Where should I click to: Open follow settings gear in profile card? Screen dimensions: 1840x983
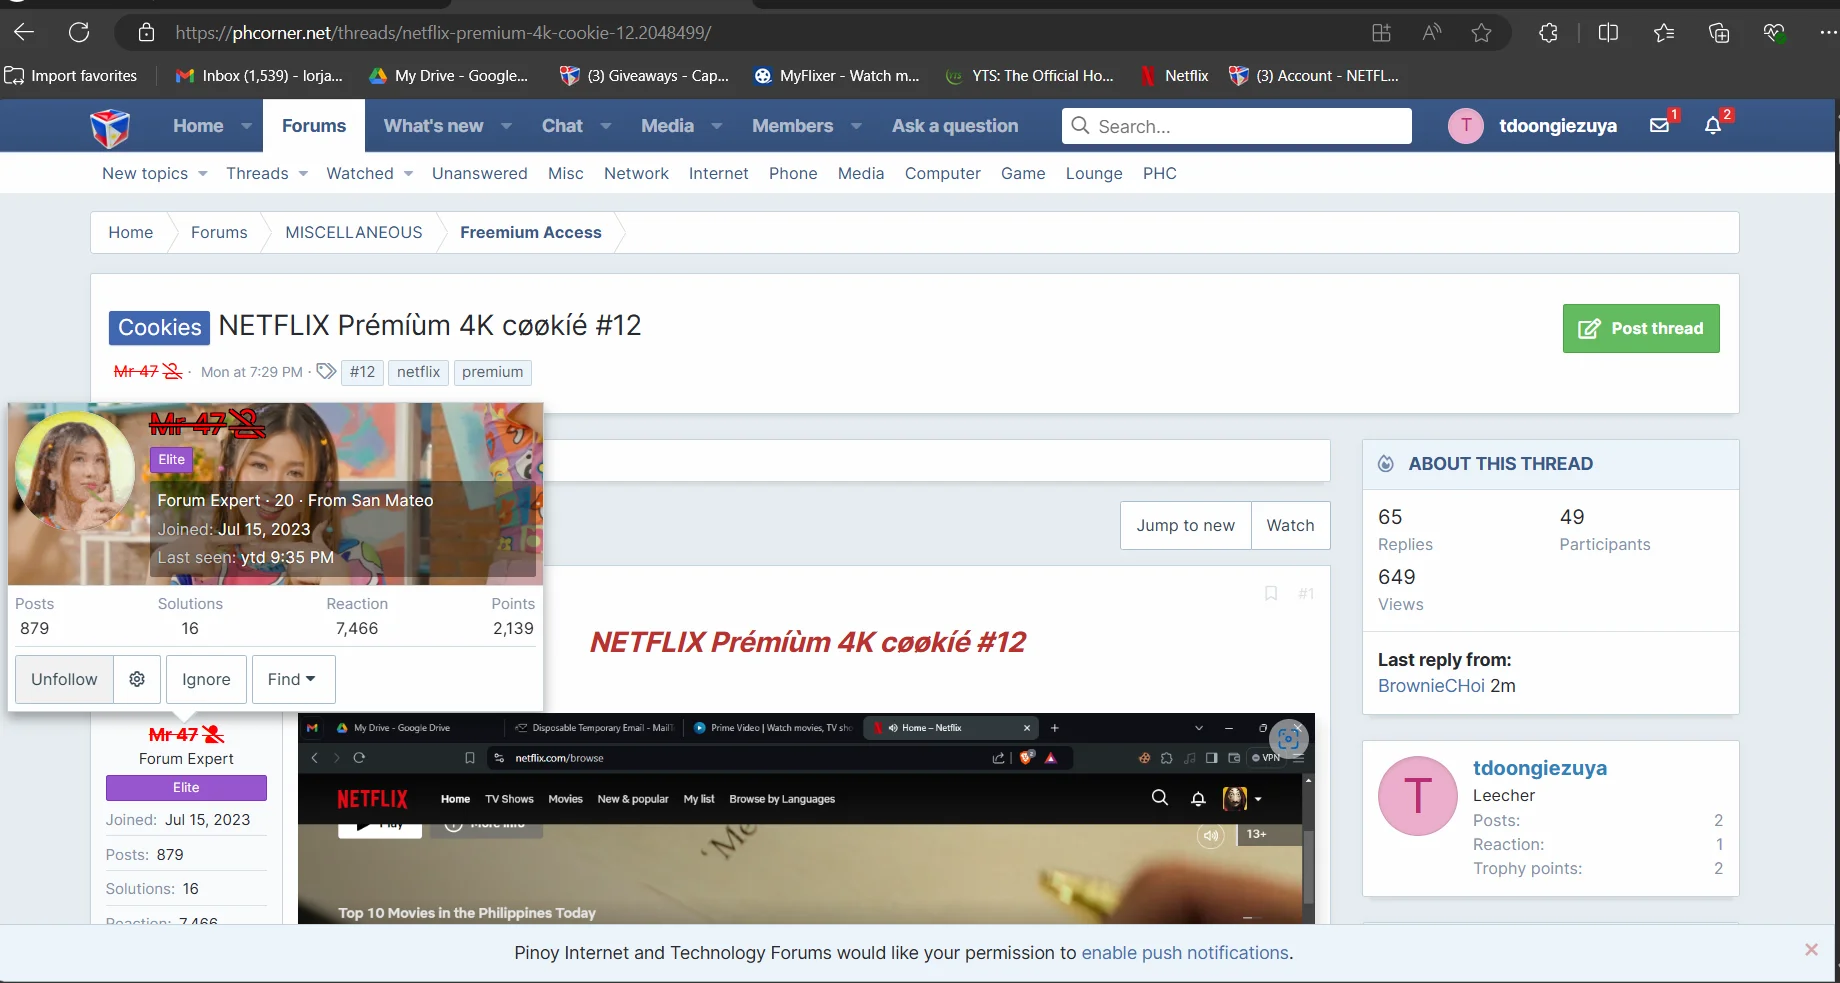click(137, 679)
